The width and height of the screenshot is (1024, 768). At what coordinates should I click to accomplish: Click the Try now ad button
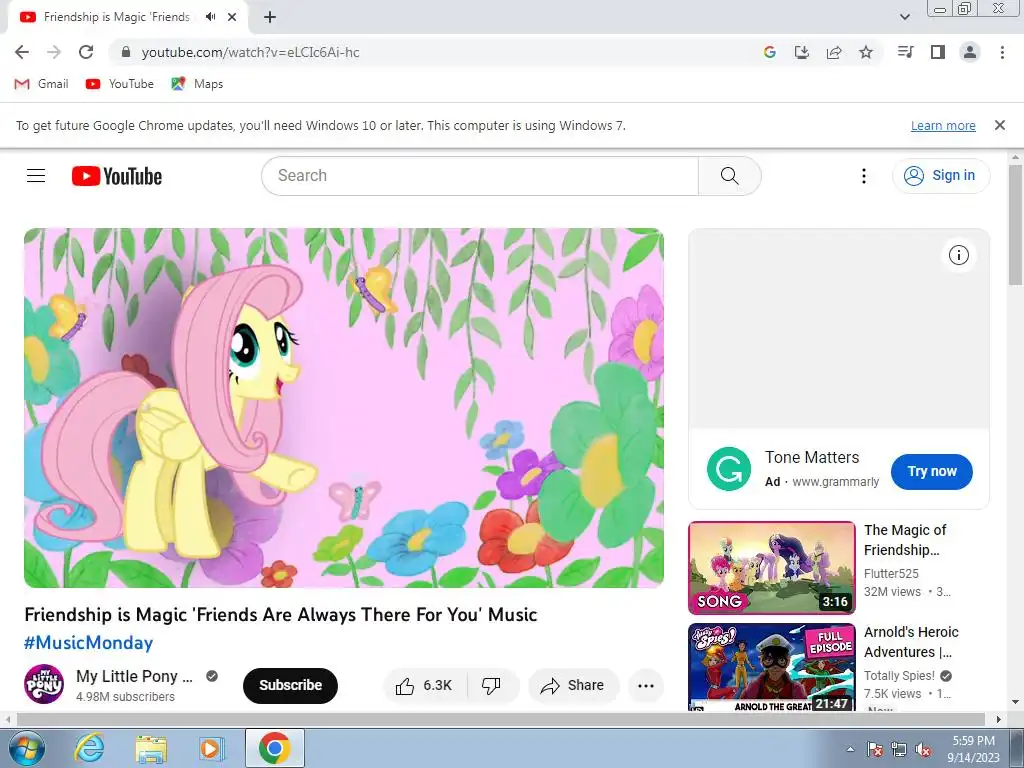coord(931,471)
